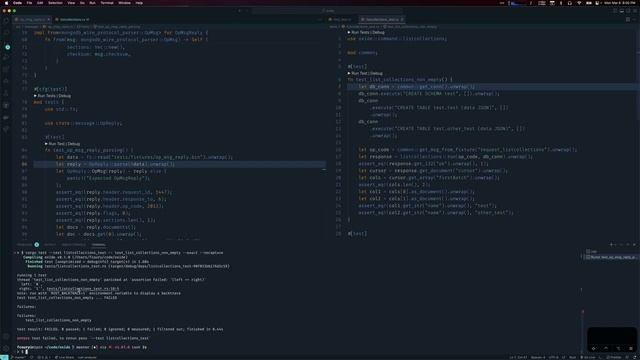This screenshot has height=360, width=640.
Task: Open the Terminal menu in menu bar
Action: coord(107,3)
